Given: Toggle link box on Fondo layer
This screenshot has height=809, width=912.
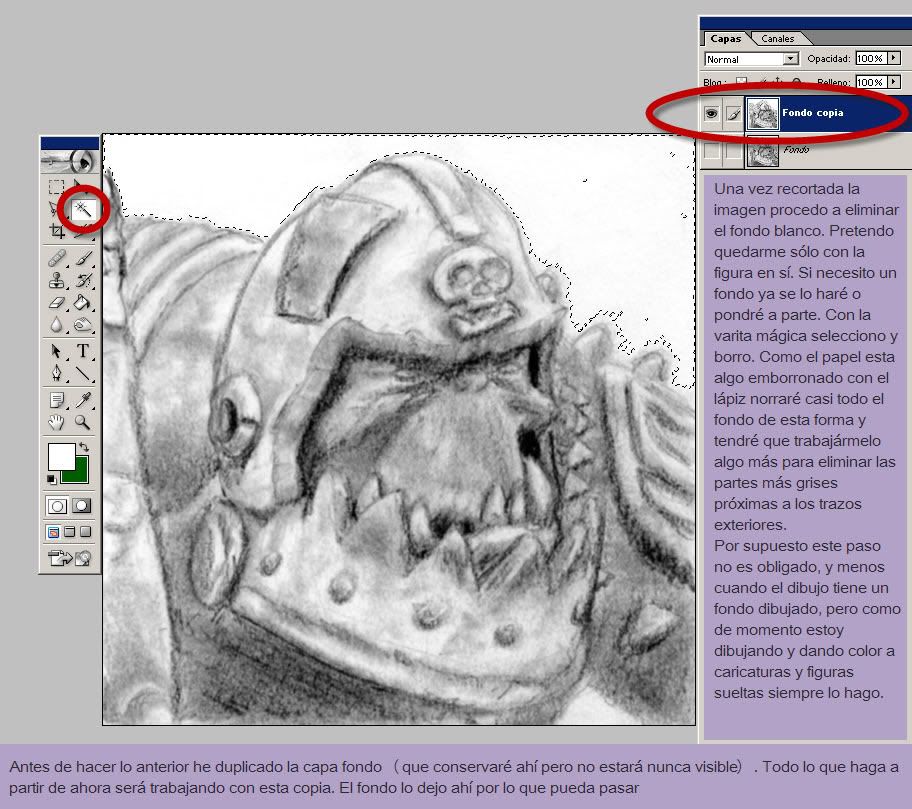Looking at the screenshot, I should click(733, 151).
